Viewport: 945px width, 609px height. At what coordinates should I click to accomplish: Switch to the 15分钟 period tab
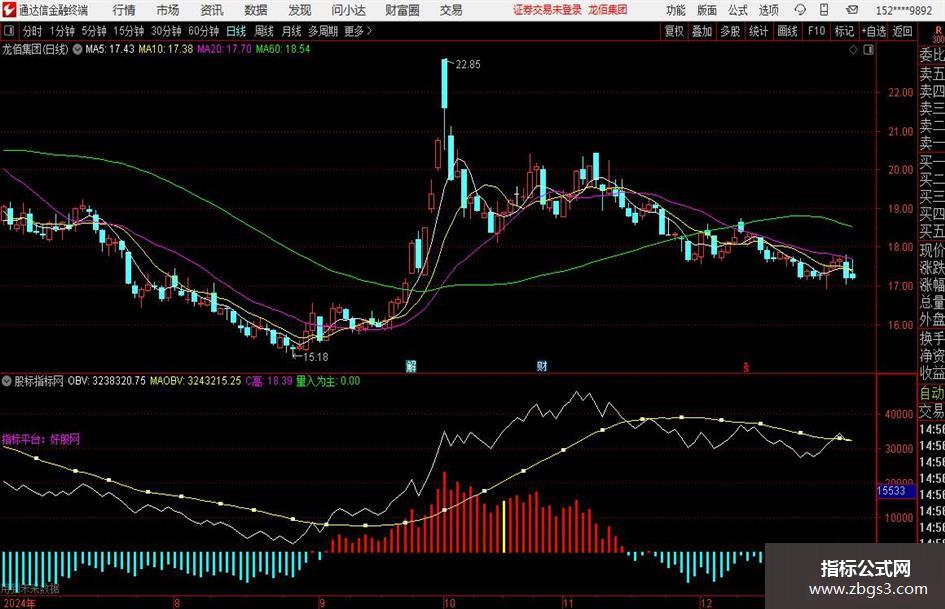click(129, 31)
